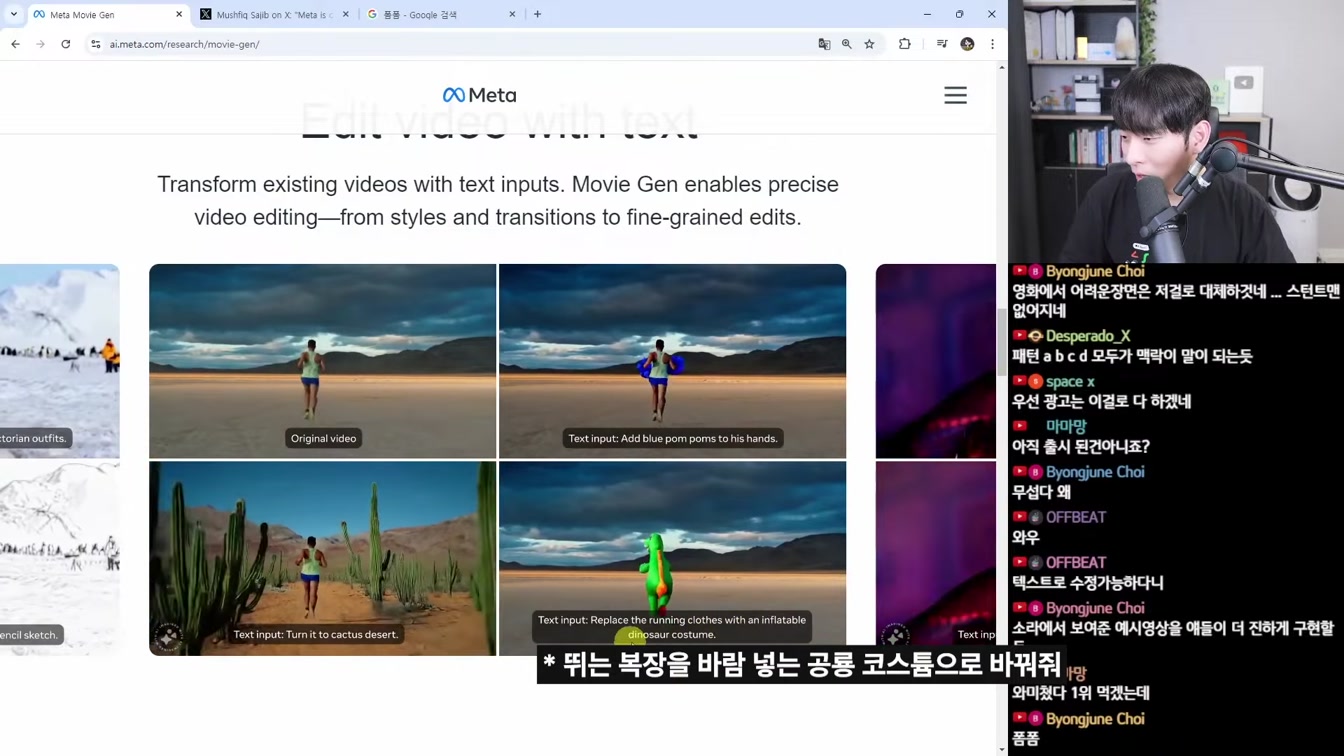The height and width of the screenshot is (756, 1344).
Task: Bookmark this page with star icon
Action: (869, 44)
